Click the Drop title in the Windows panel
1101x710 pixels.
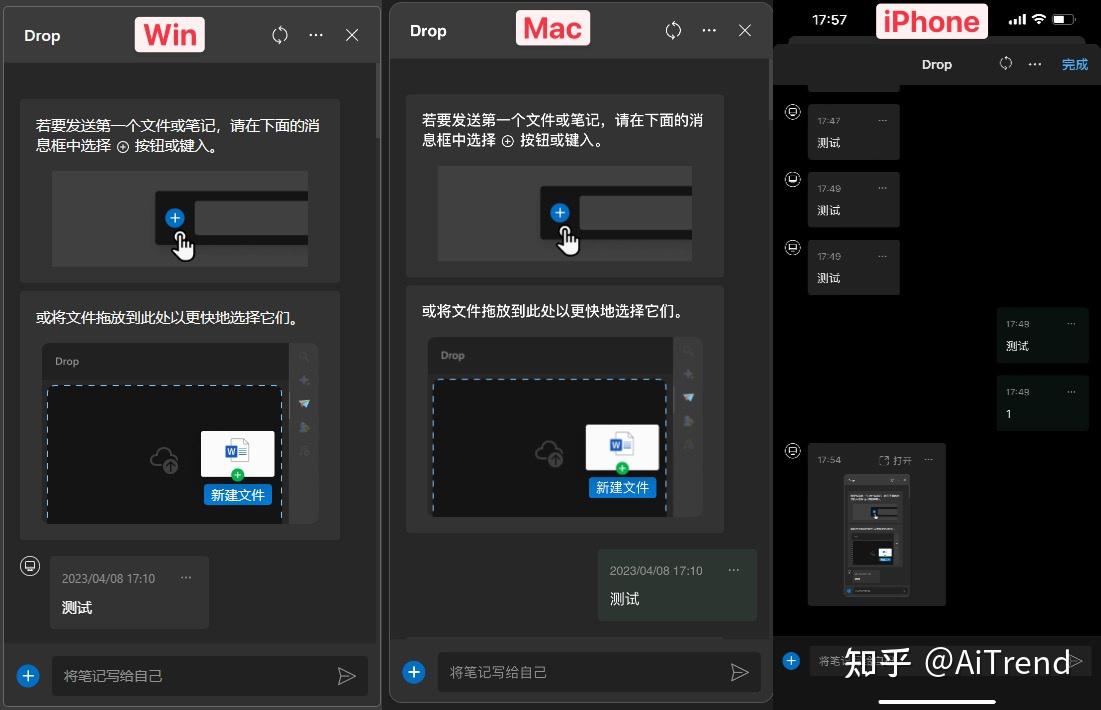pyautogui.click(x=42, y=34)
